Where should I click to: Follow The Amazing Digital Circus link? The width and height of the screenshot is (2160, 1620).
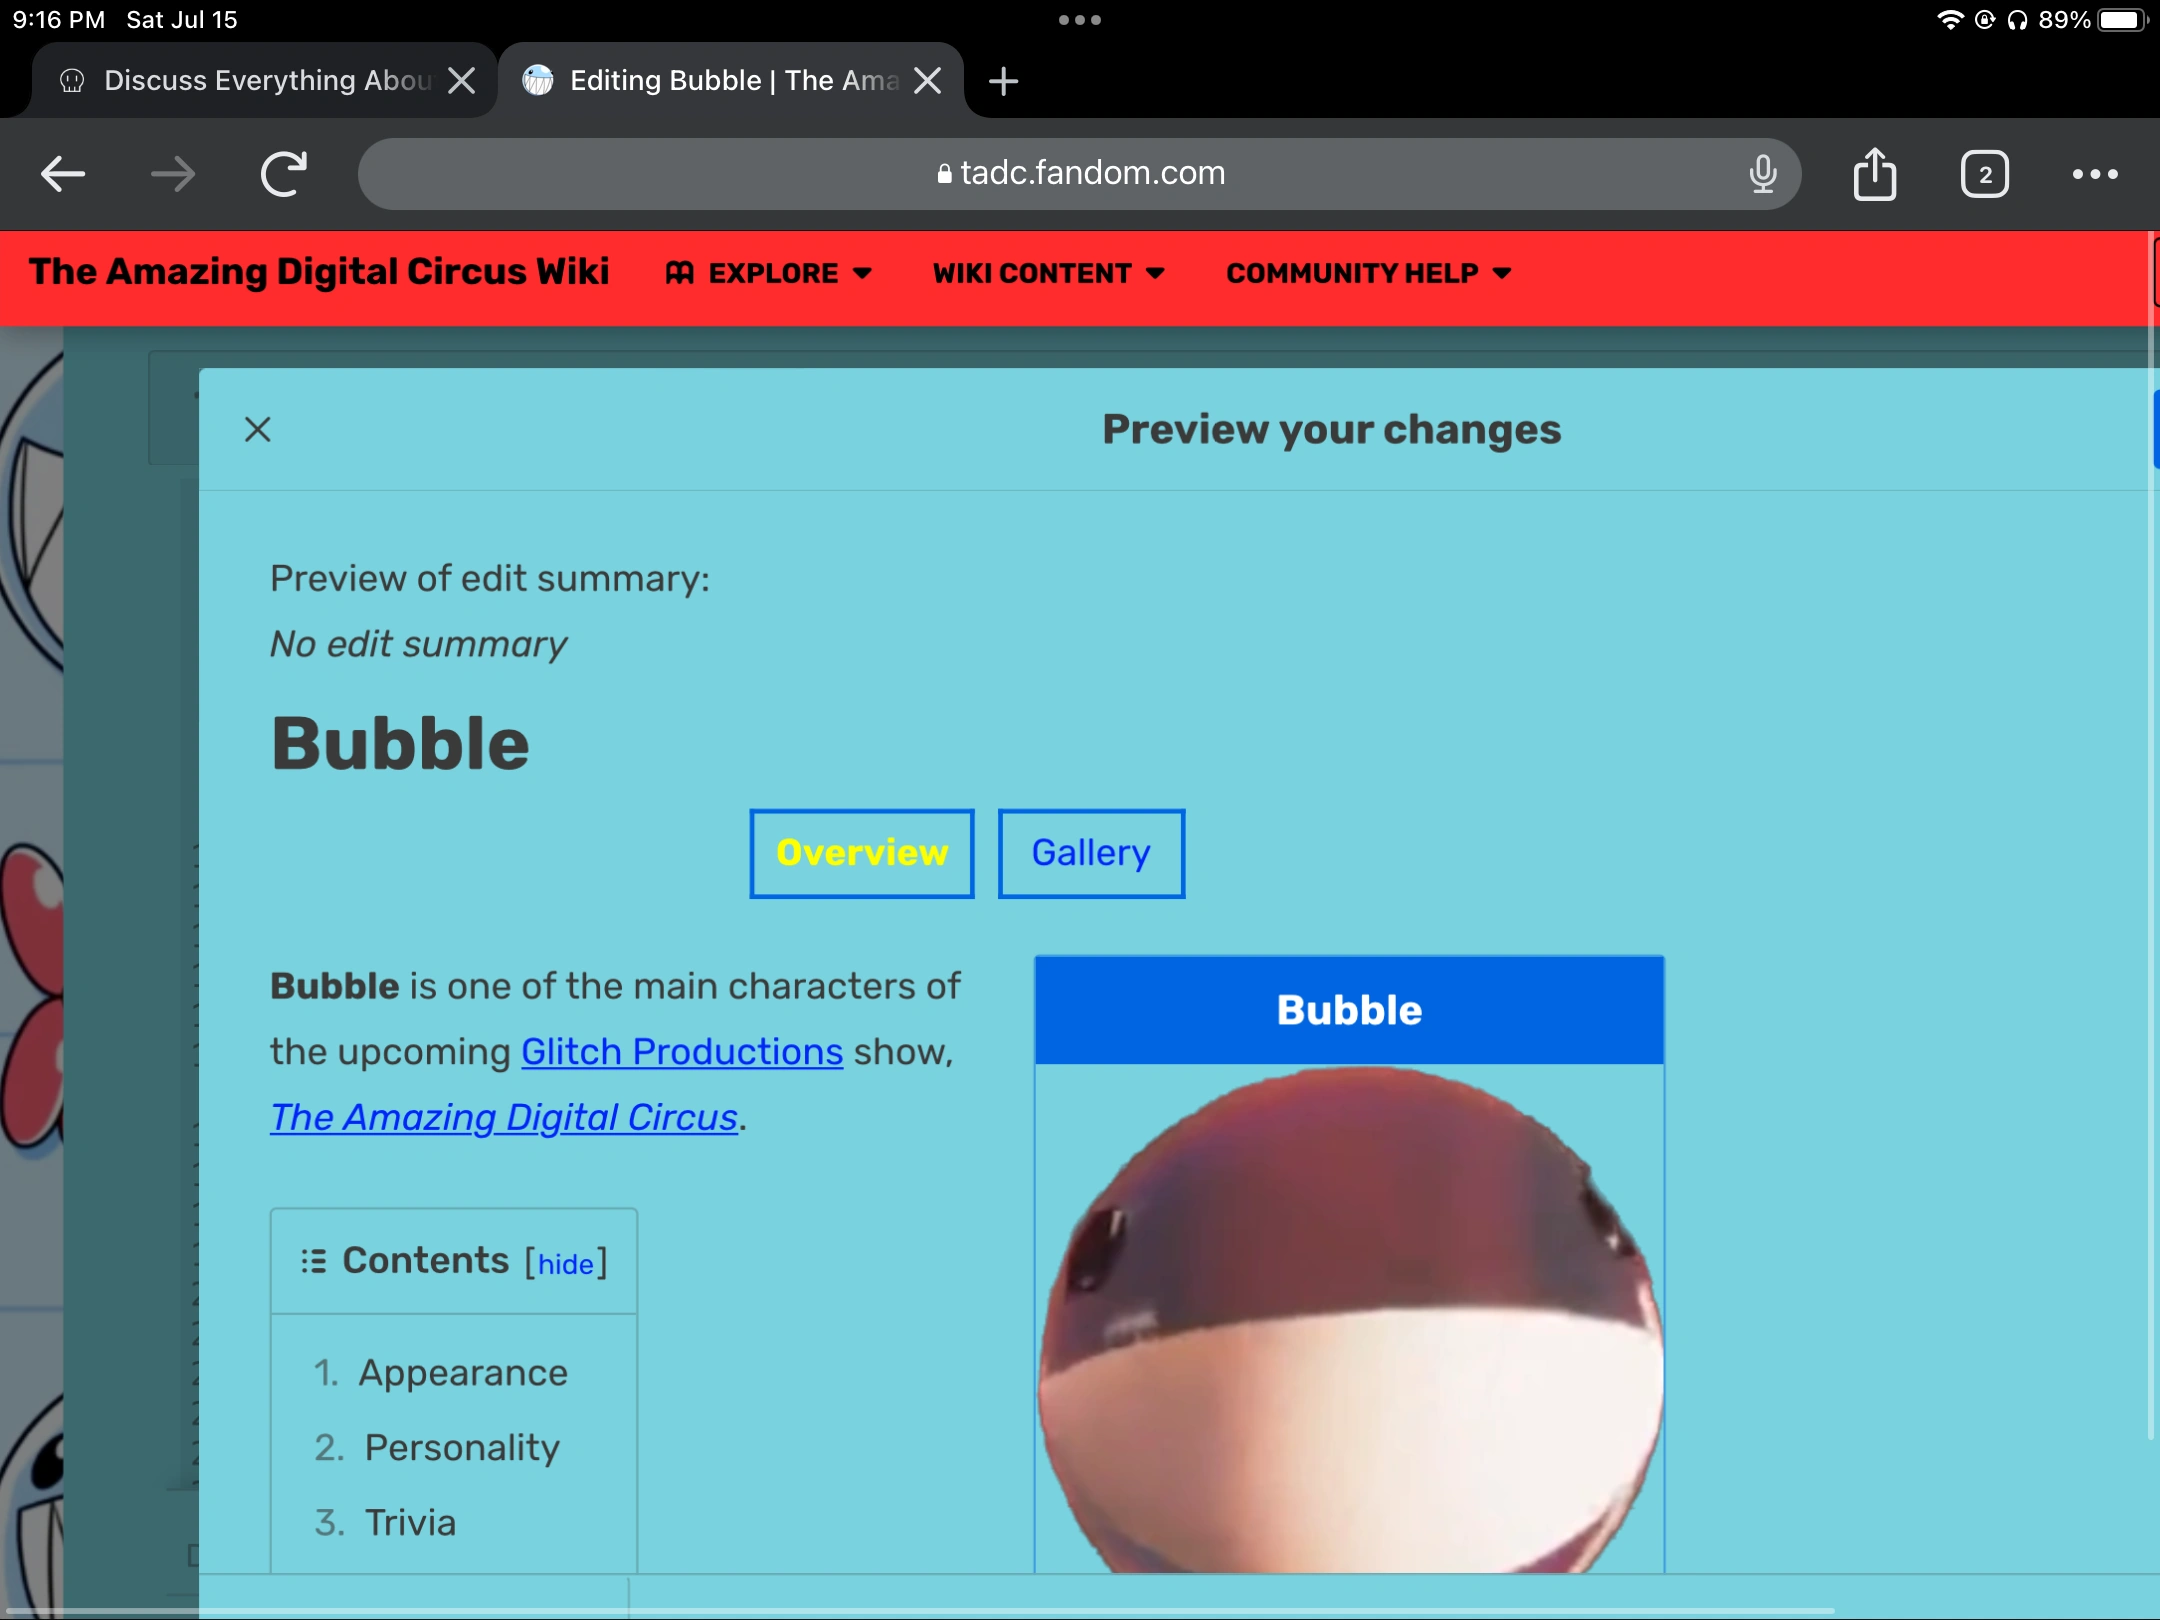click(x=504, y=1117)
